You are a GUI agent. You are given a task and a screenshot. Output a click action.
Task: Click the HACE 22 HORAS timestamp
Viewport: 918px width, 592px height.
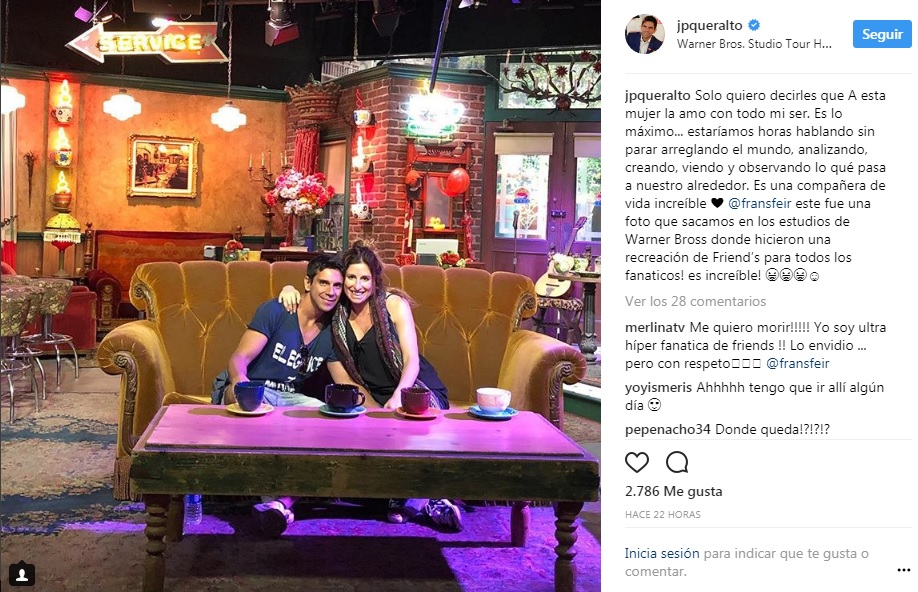tap(663, 515)
